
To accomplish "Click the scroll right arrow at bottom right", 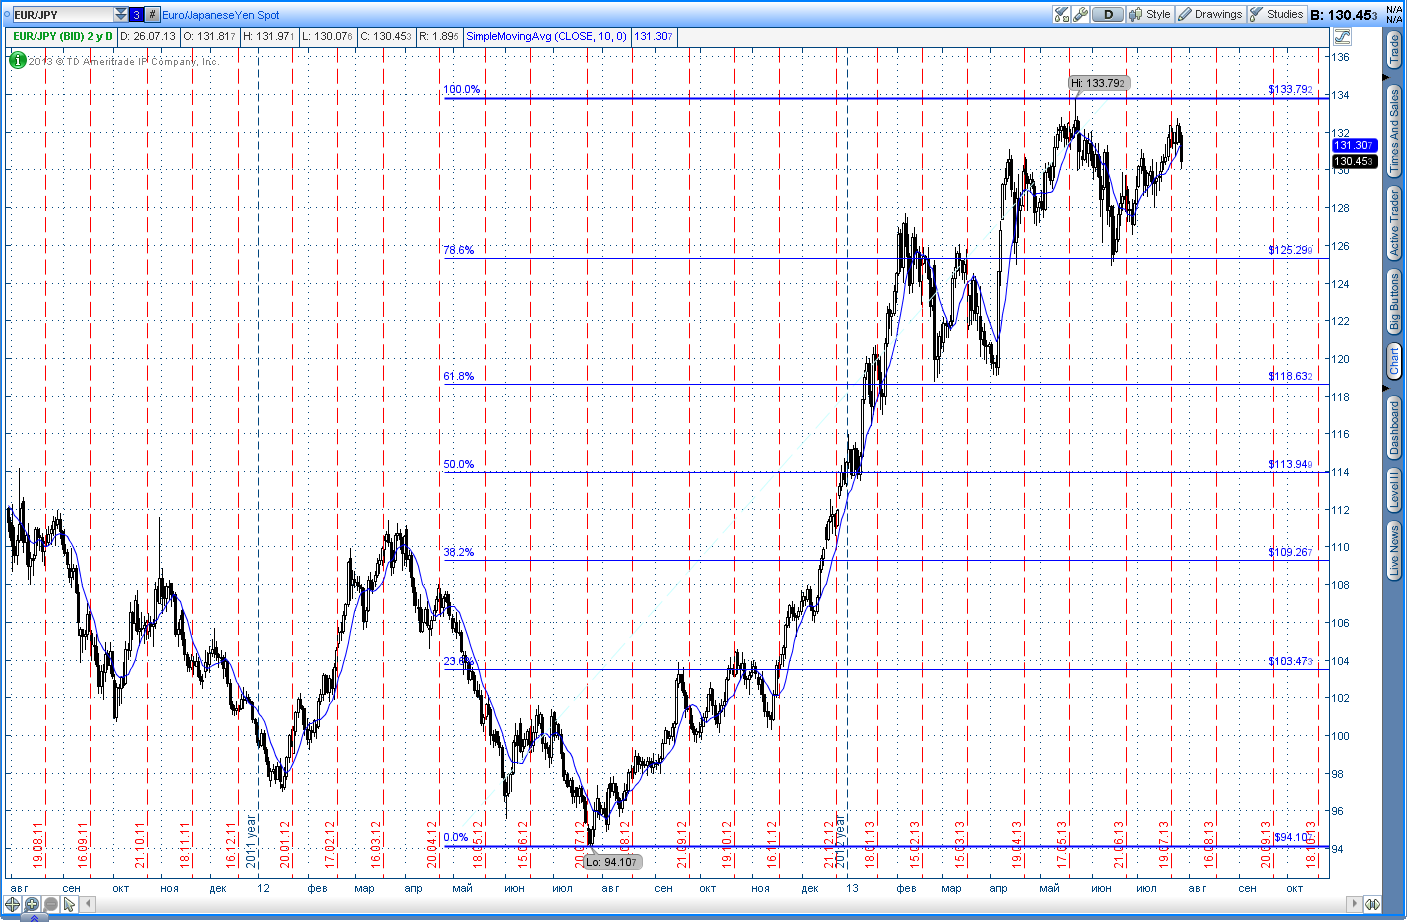I will click(x=1354, y=904).
